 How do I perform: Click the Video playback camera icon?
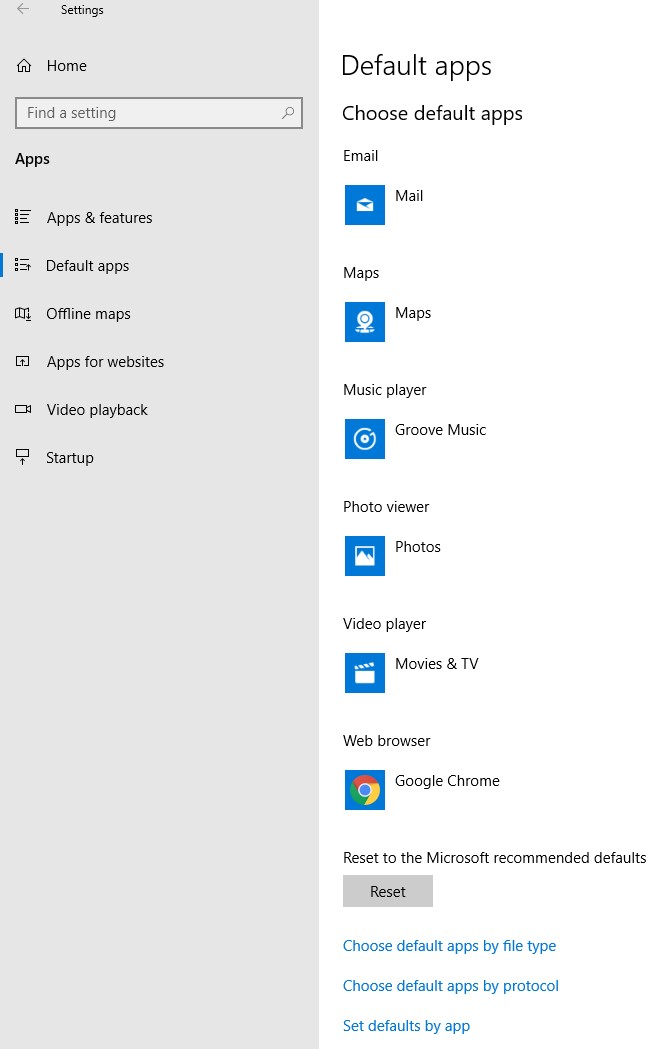coord(23,409)
